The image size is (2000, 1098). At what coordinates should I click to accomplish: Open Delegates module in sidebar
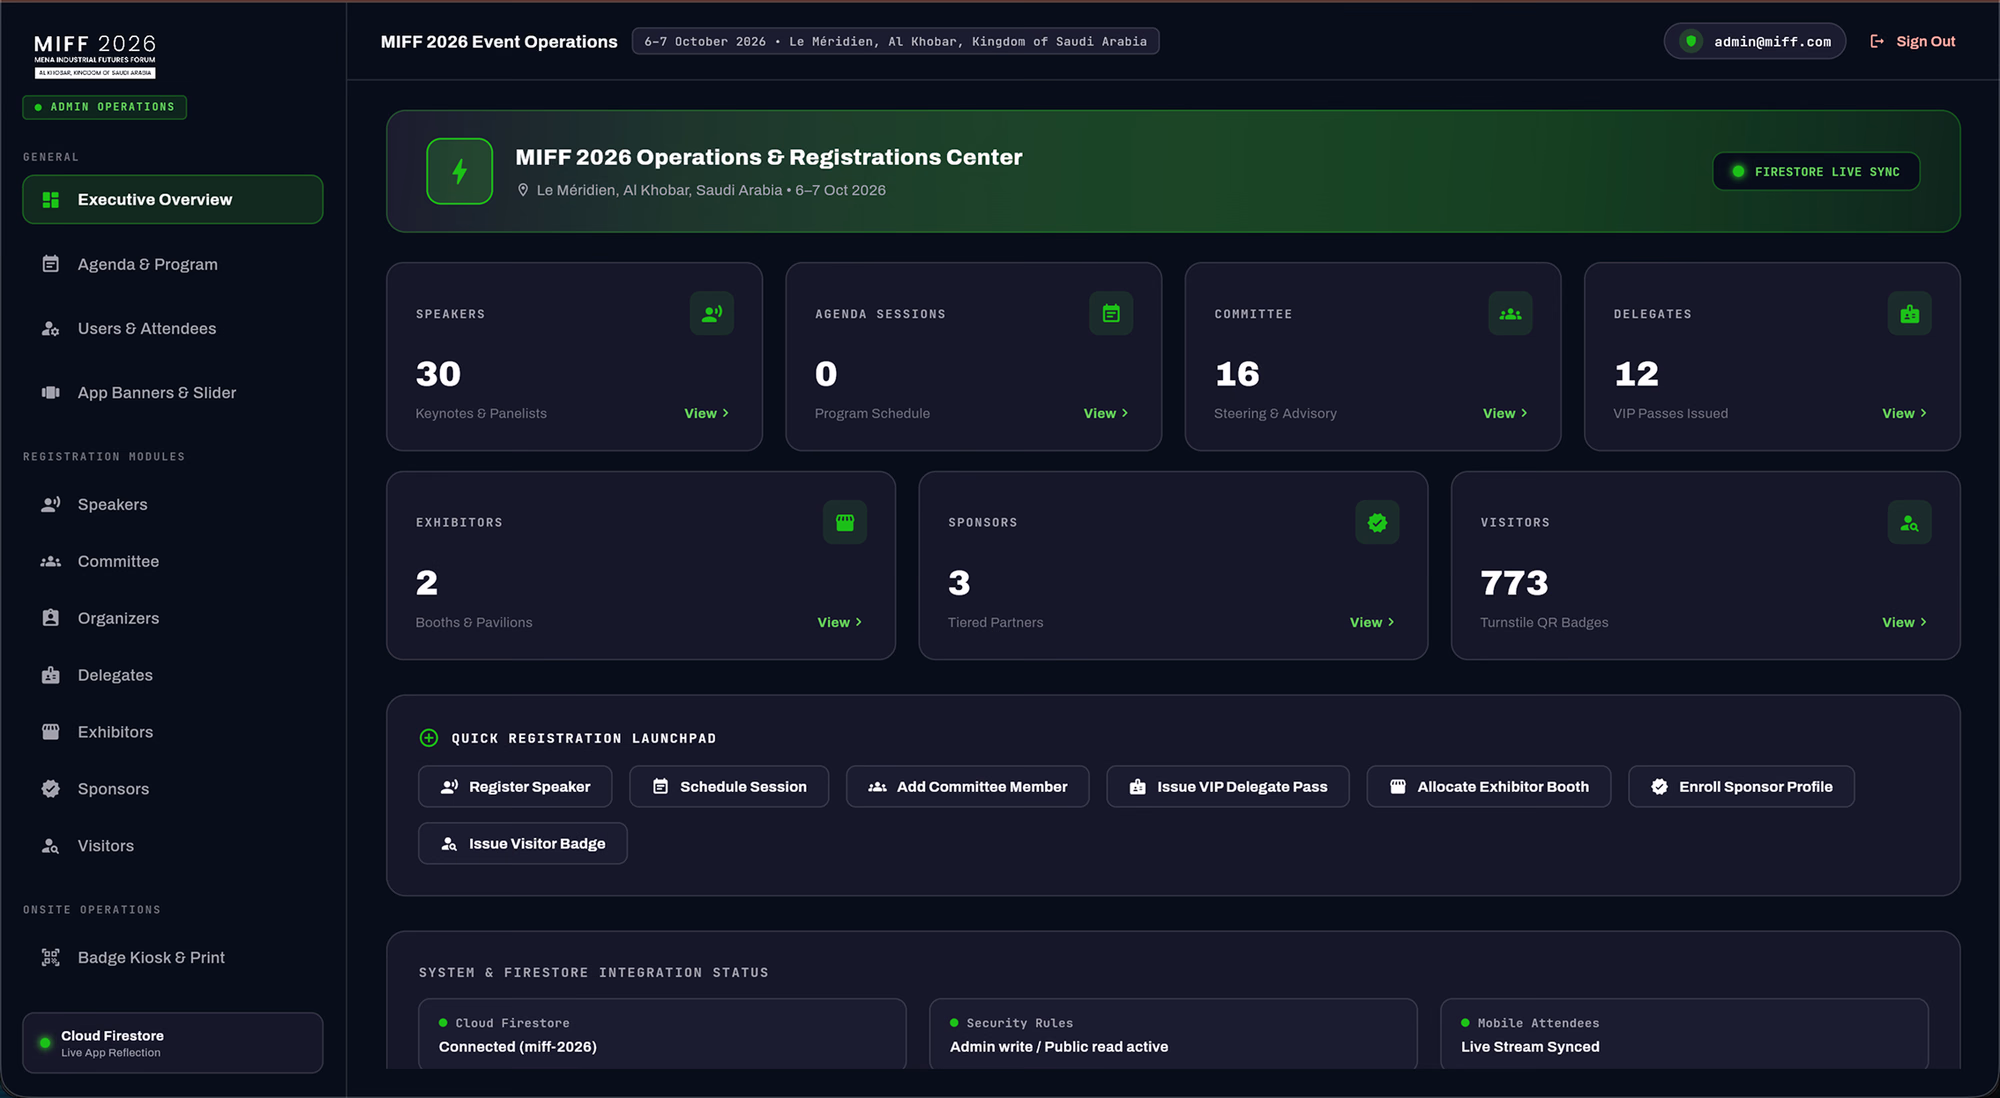click(173, 675)
